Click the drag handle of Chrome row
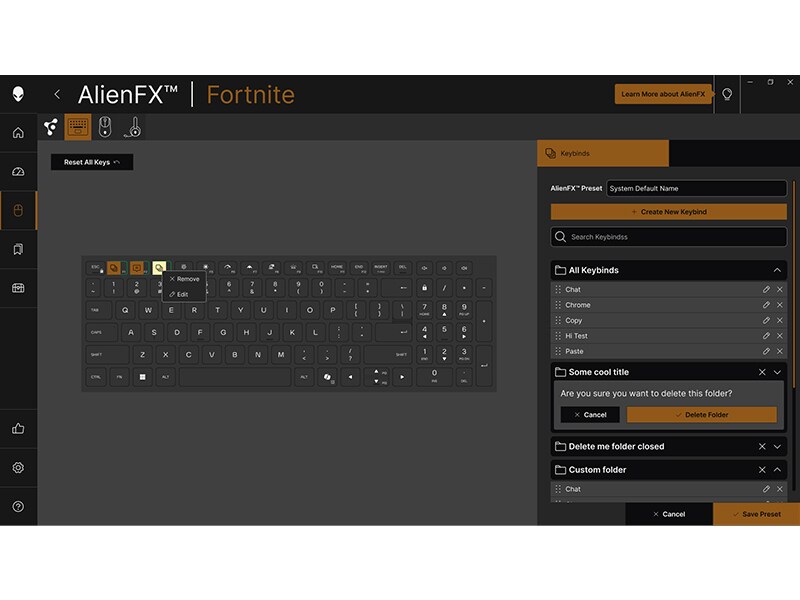 pos(558,305)
